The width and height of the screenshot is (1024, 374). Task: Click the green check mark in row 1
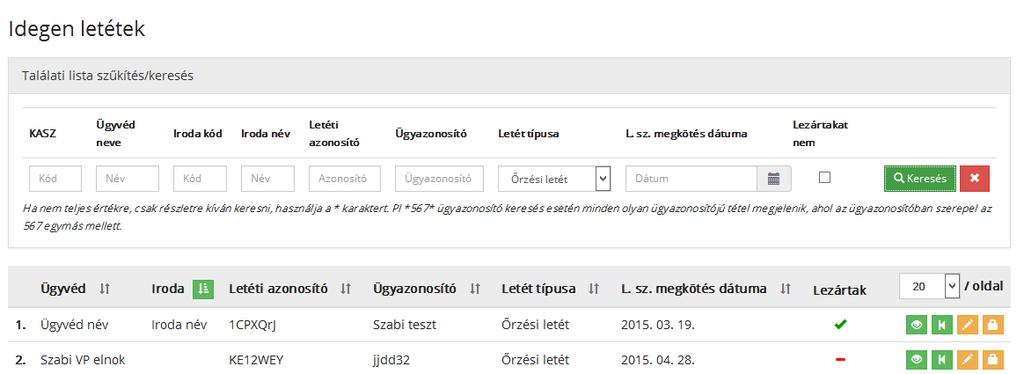[840, 324]
